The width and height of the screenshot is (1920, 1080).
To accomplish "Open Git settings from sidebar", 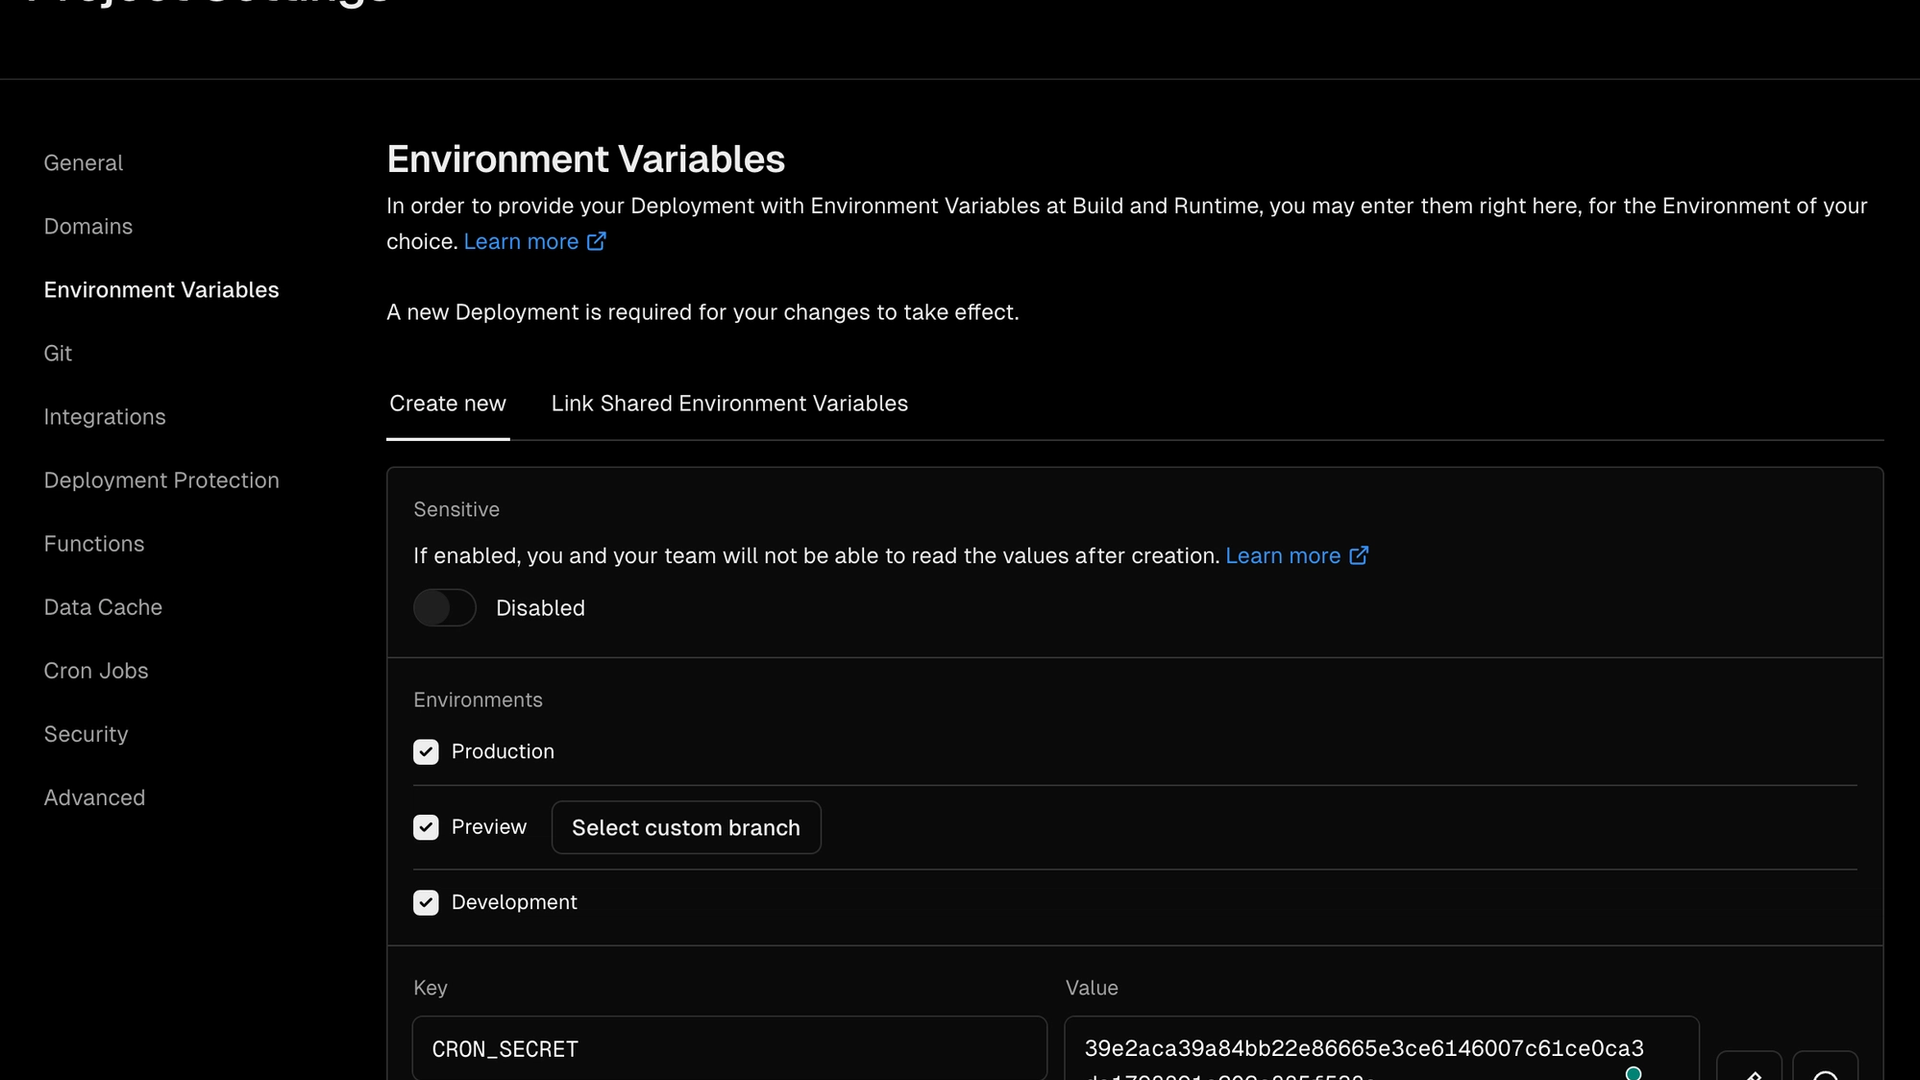I will pyautogui.click(x=58, y=354).
